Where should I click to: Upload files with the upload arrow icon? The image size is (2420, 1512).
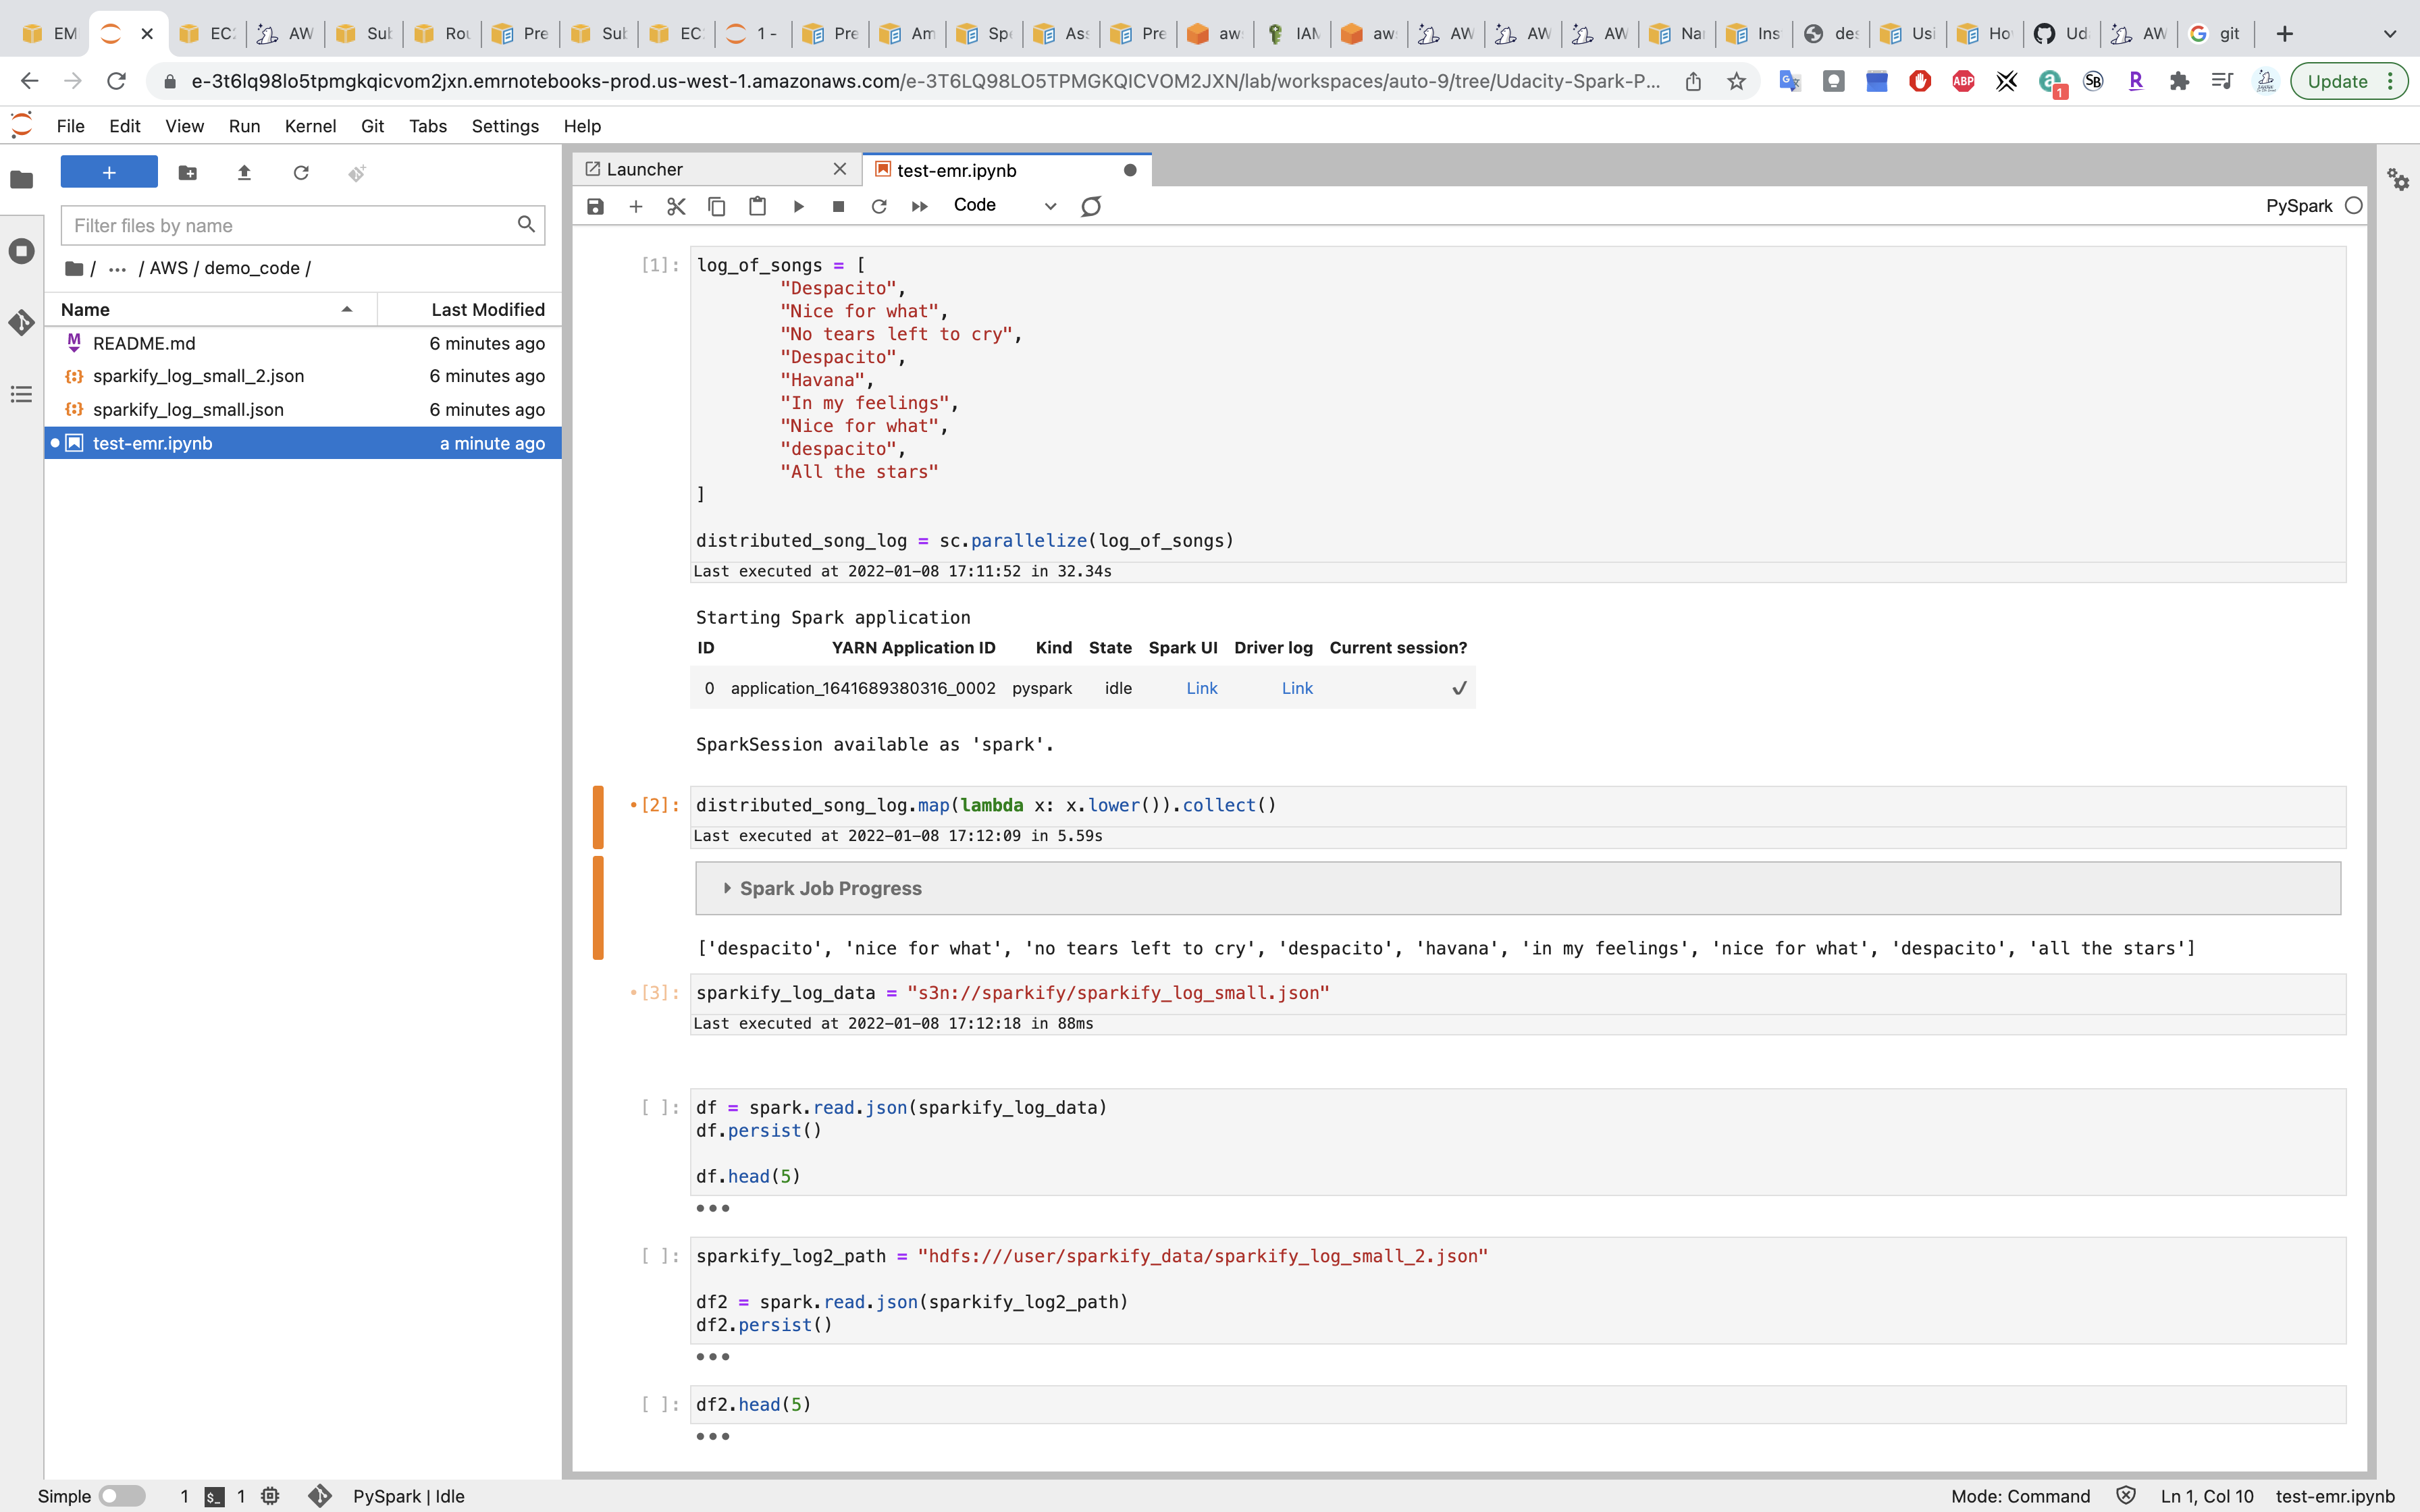(x=244, y=173)
